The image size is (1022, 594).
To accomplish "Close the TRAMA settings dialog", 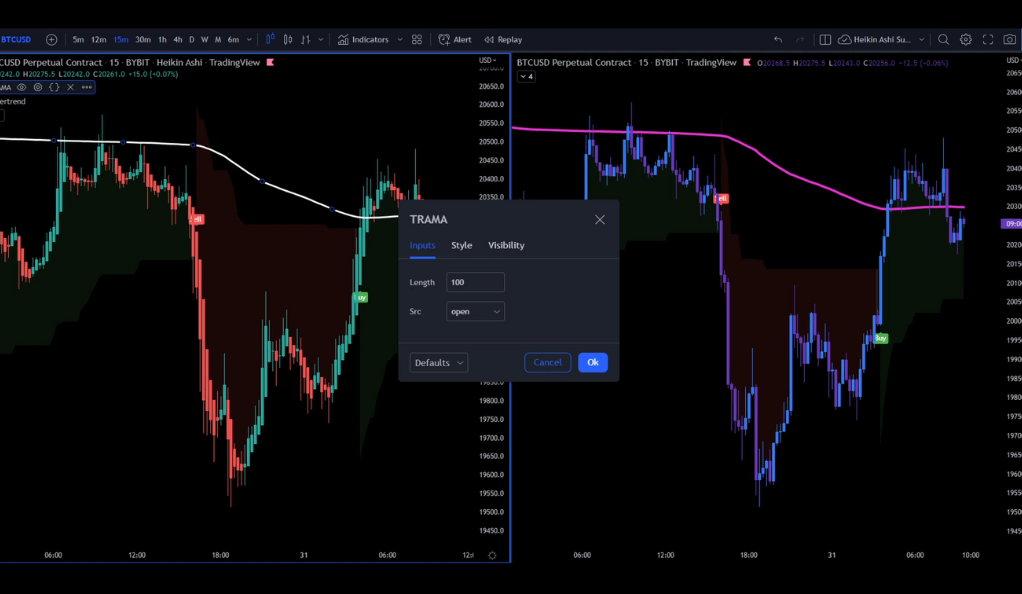I will click(600, 220).
